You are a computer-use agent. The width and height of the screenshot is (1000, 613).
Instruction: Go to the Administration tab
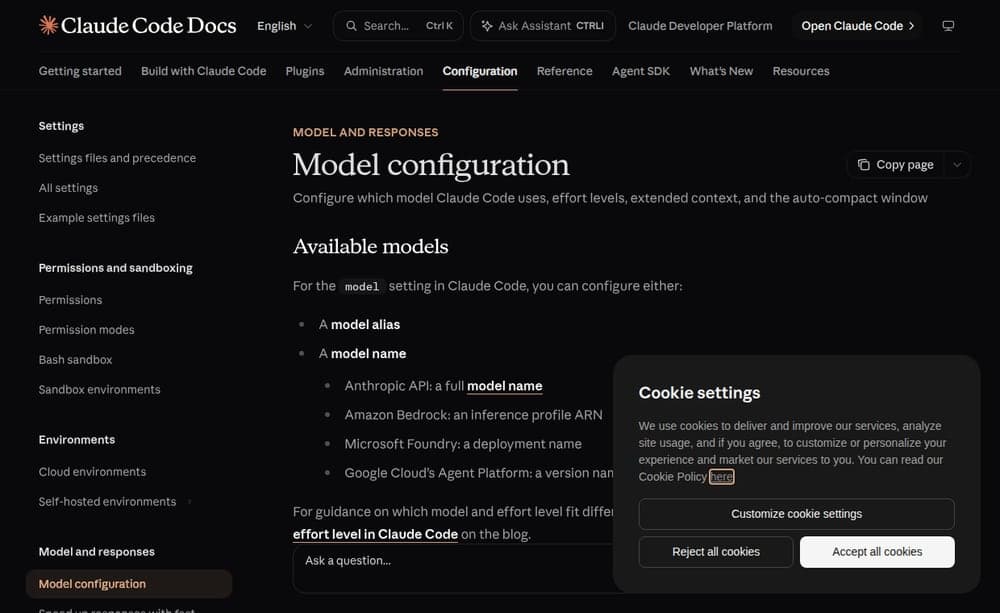pos(383,71)
